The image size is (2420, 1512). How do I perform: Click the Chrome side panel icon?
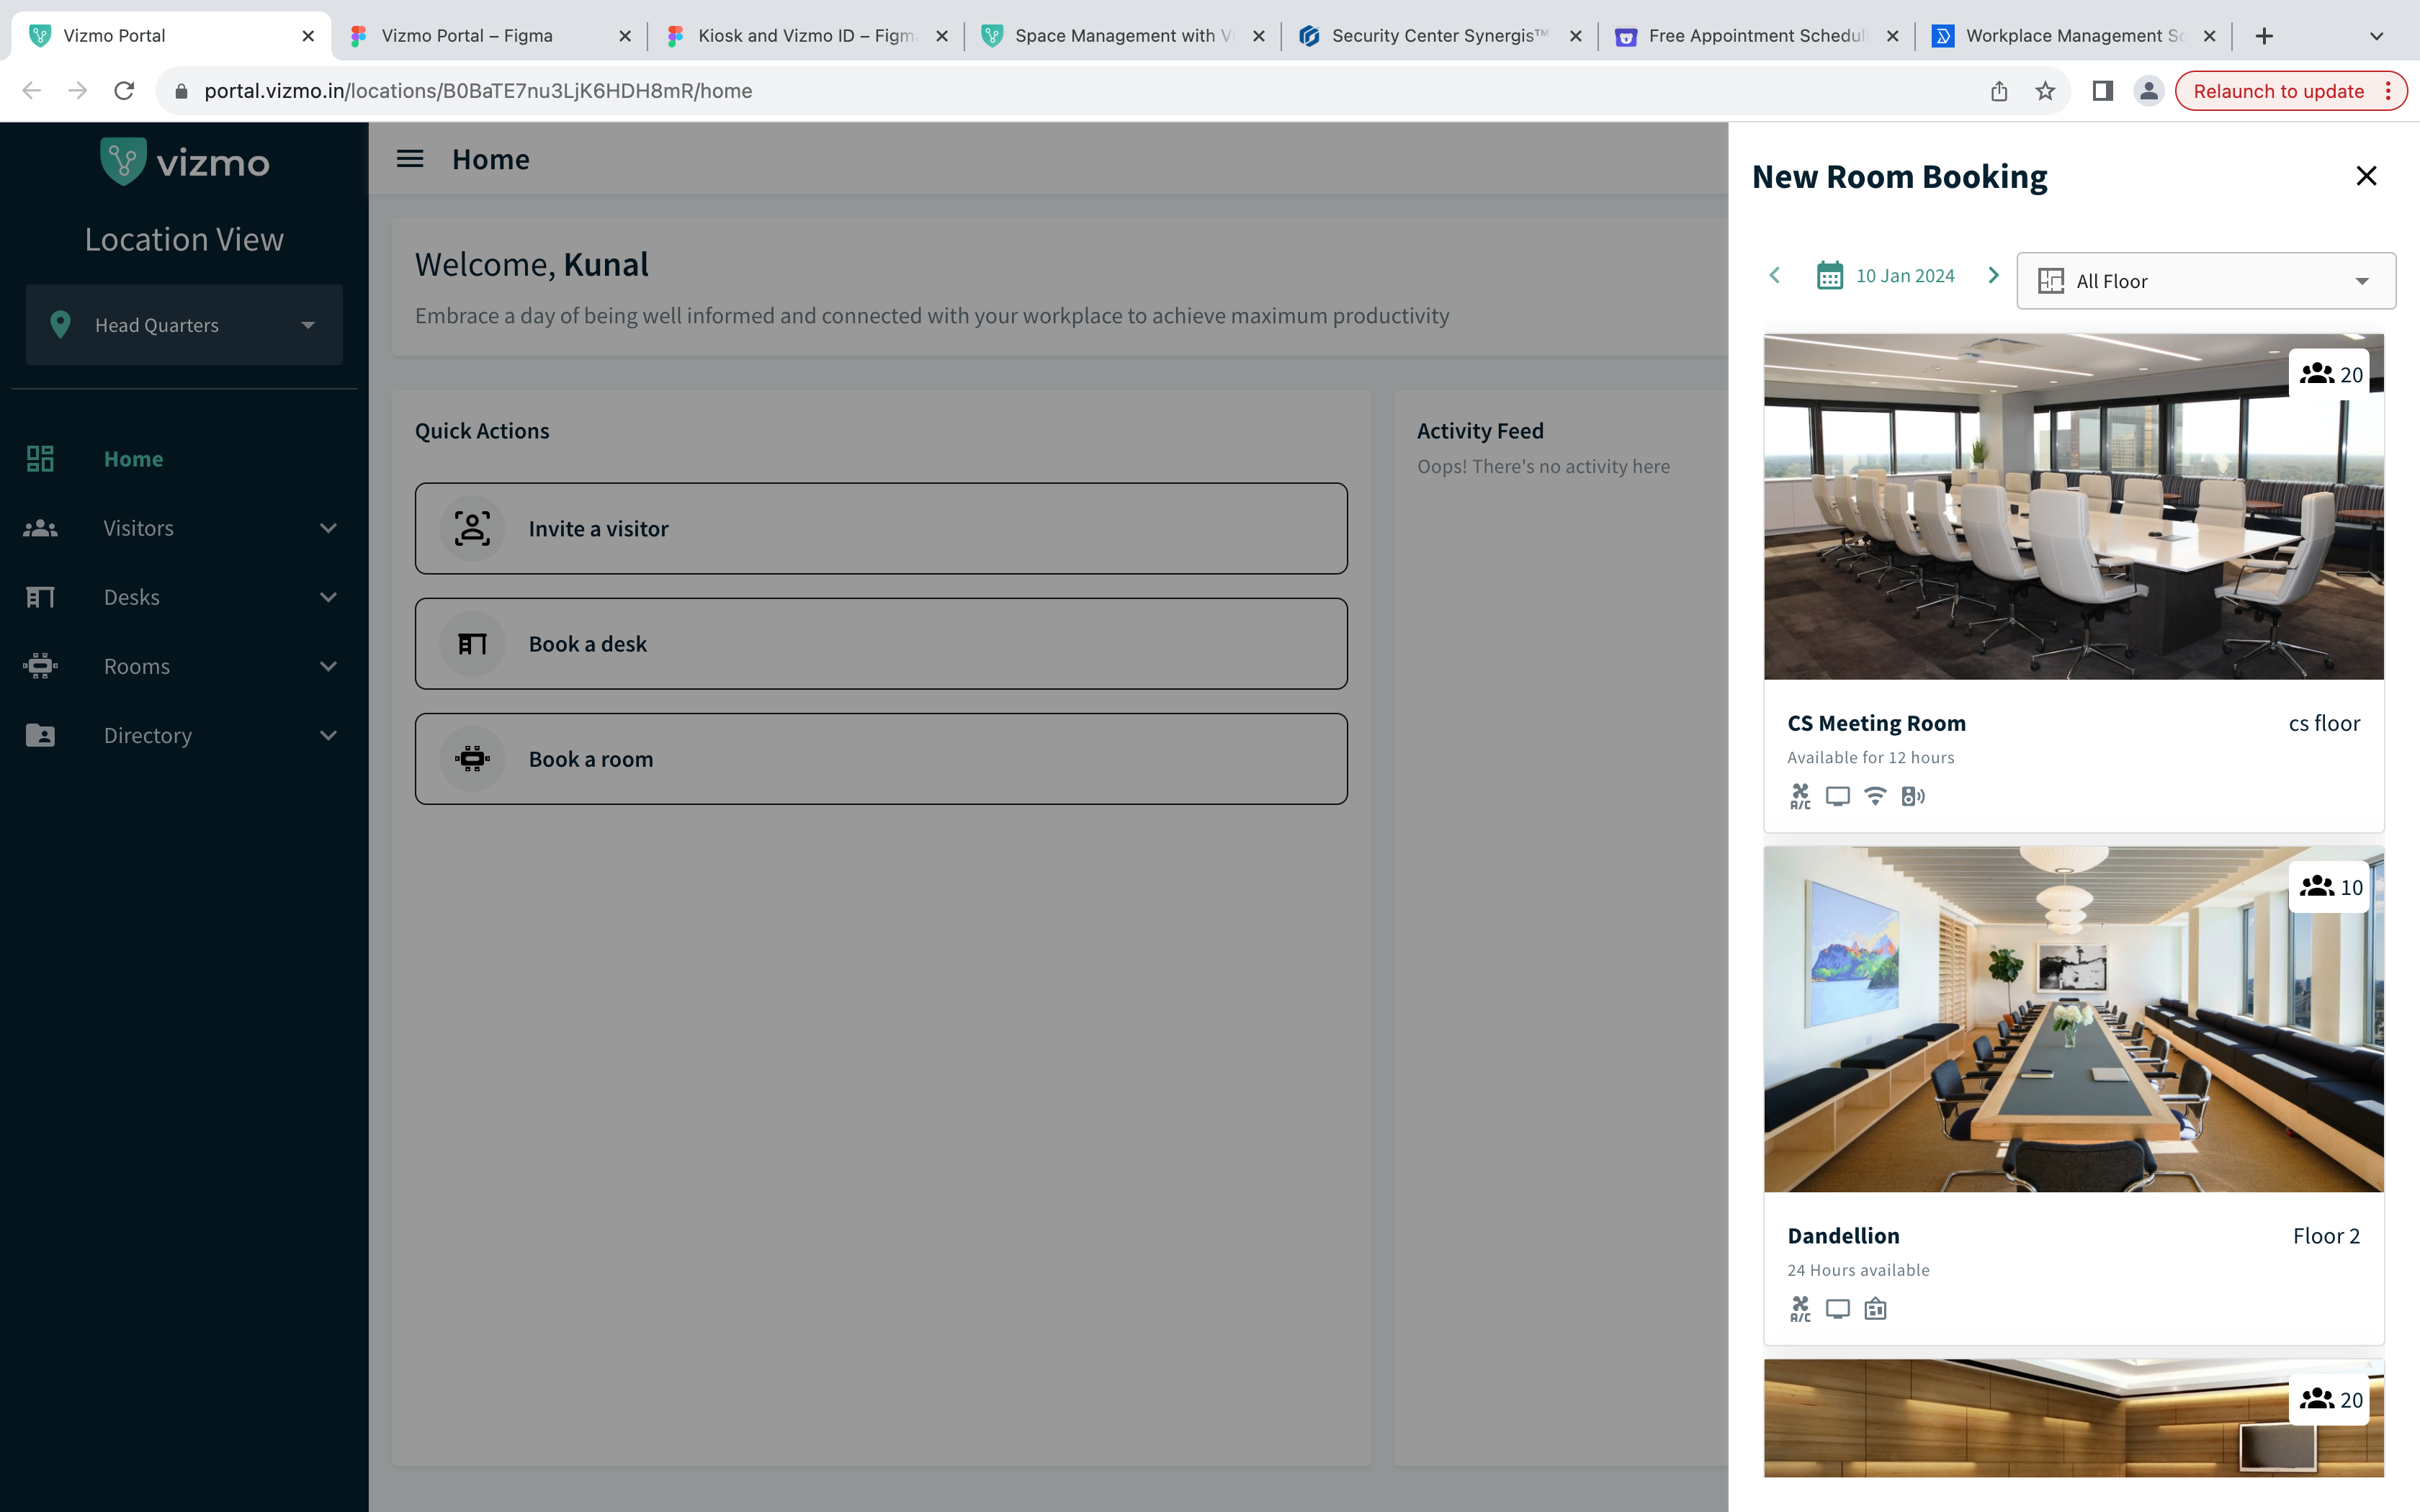[2102, 91]
